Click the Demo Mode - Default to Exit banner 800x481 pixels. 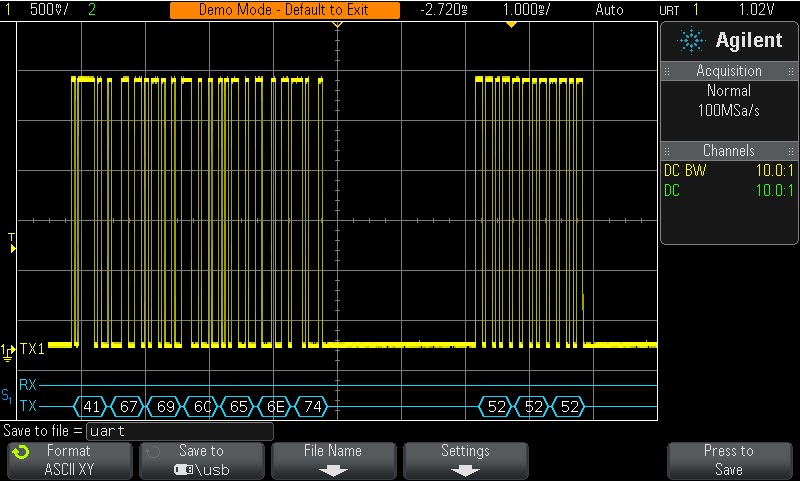[285, 10]
